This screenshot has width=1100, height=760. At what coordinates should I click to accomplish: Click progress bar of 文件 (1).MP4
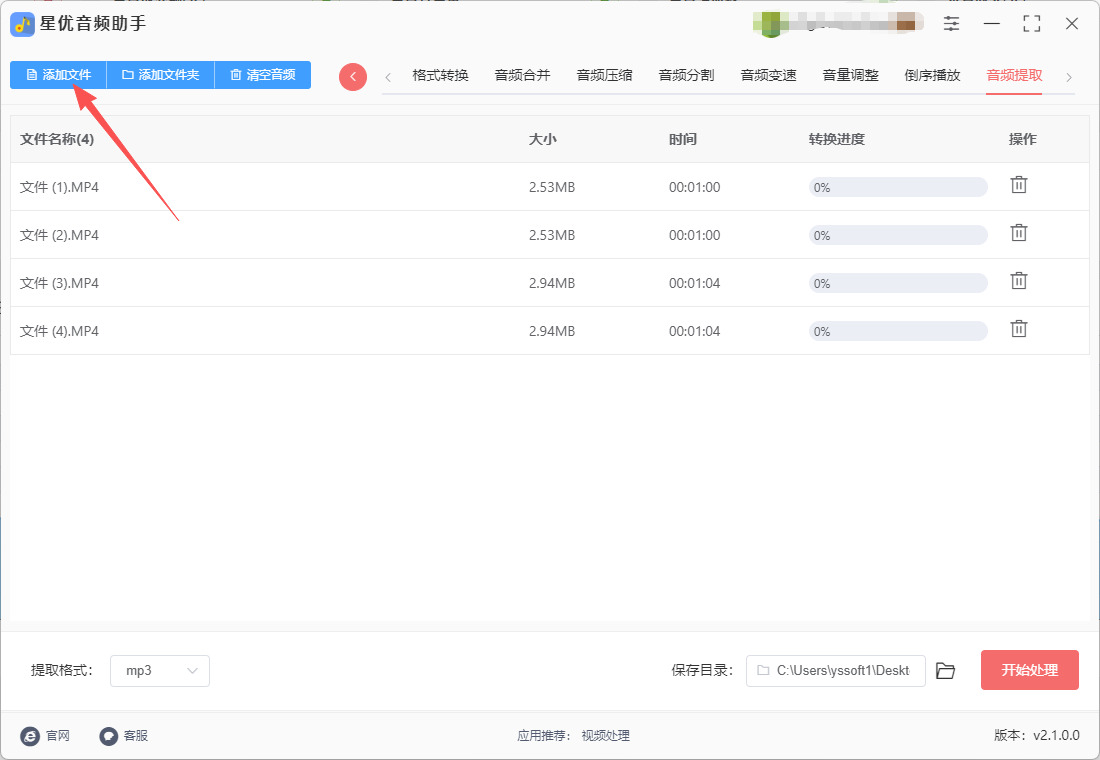[x=898, y=187]
